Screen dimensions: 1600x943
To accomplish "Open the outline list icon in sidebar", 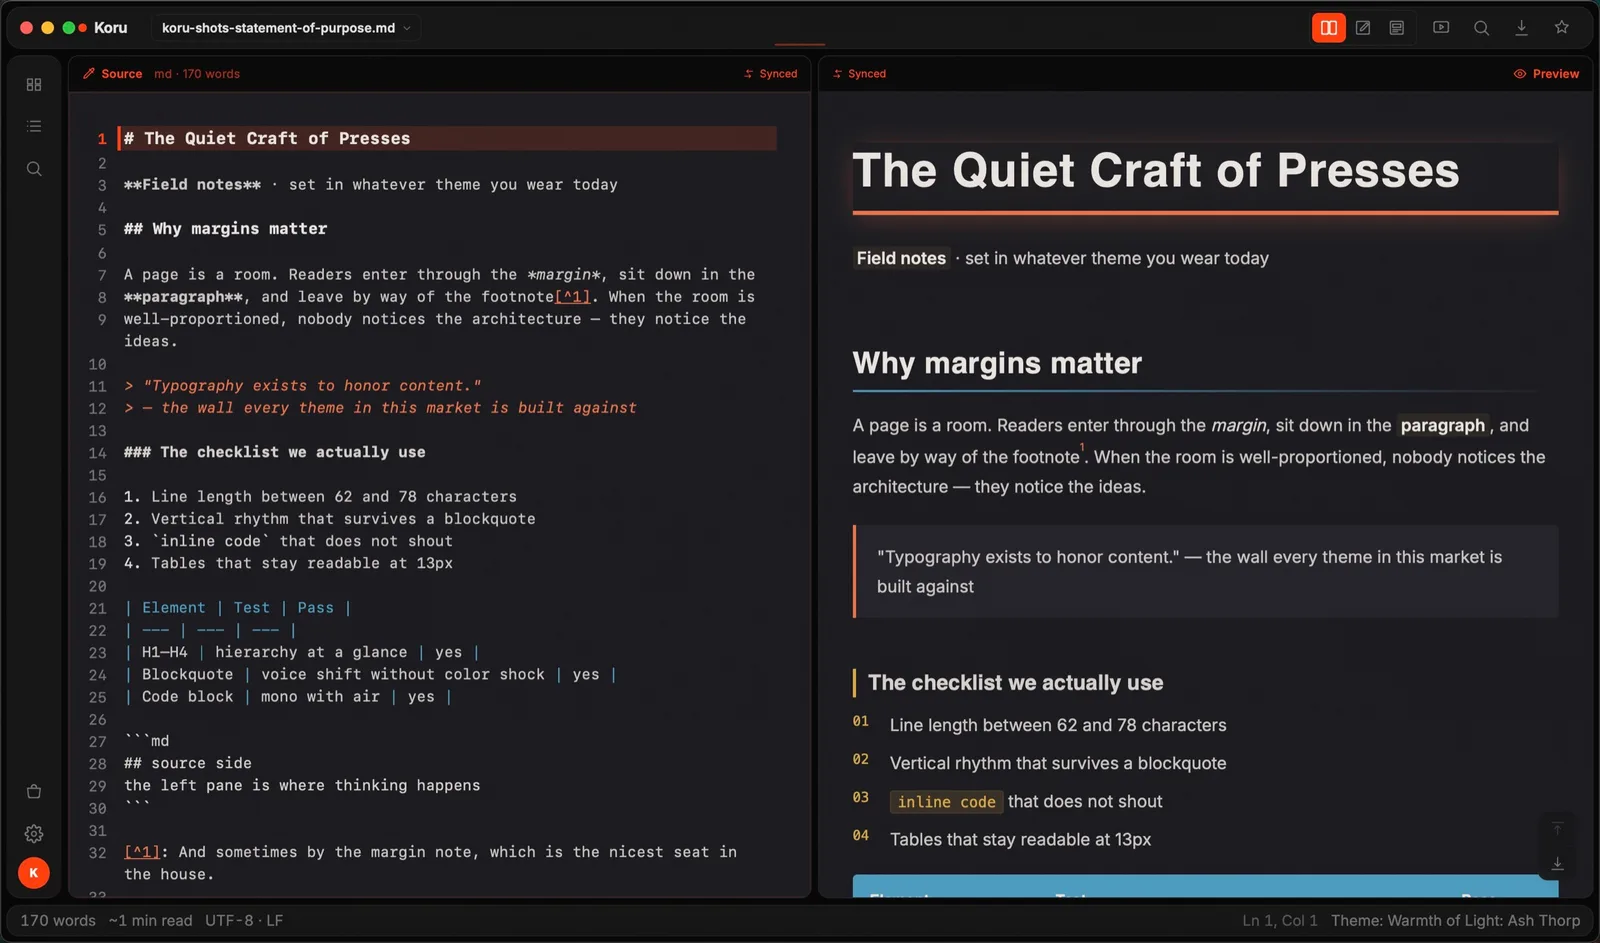I will tap(34, 126).
